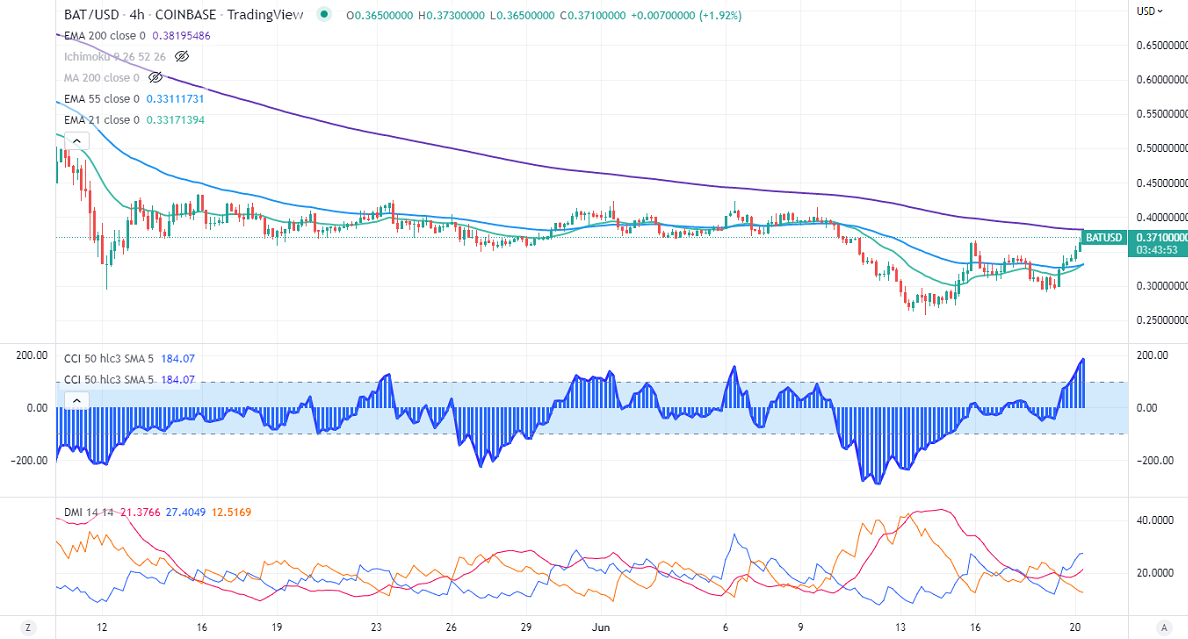Click the EMA 55 value 0.33111731
The width and height of the screenshot is (1188, 639).
[x=175, y=99]
